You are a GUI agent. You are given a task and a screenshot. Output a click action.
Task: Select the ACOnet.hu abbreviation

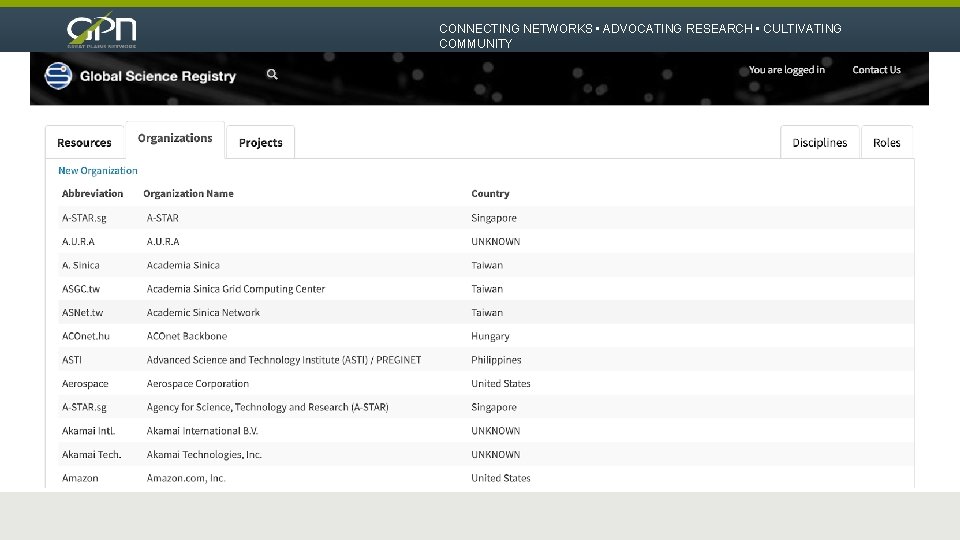(x=86, y=336)
